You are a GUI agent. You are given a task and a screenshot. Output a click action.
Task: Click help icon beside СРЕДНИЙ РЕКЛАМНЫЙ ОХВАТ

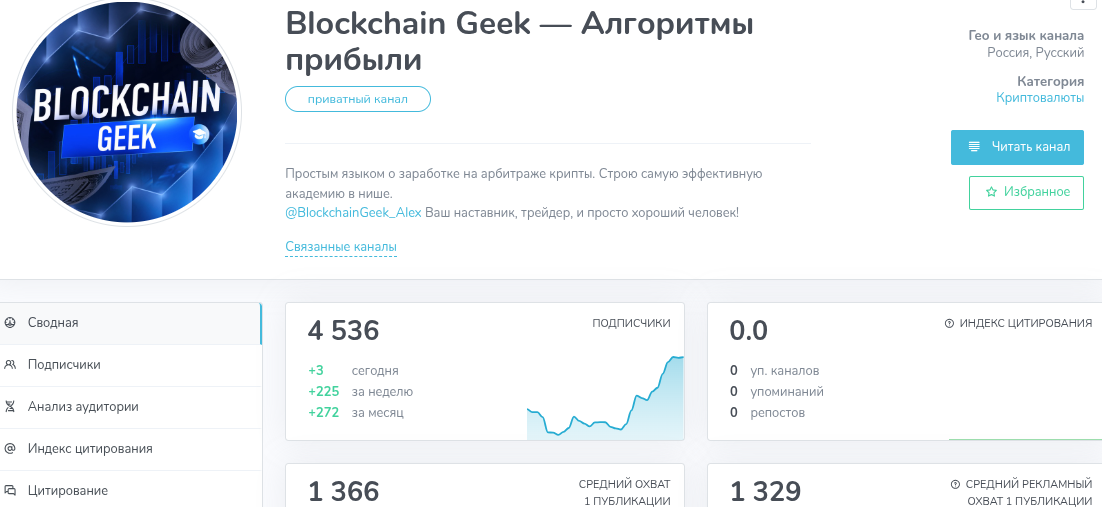955,485
